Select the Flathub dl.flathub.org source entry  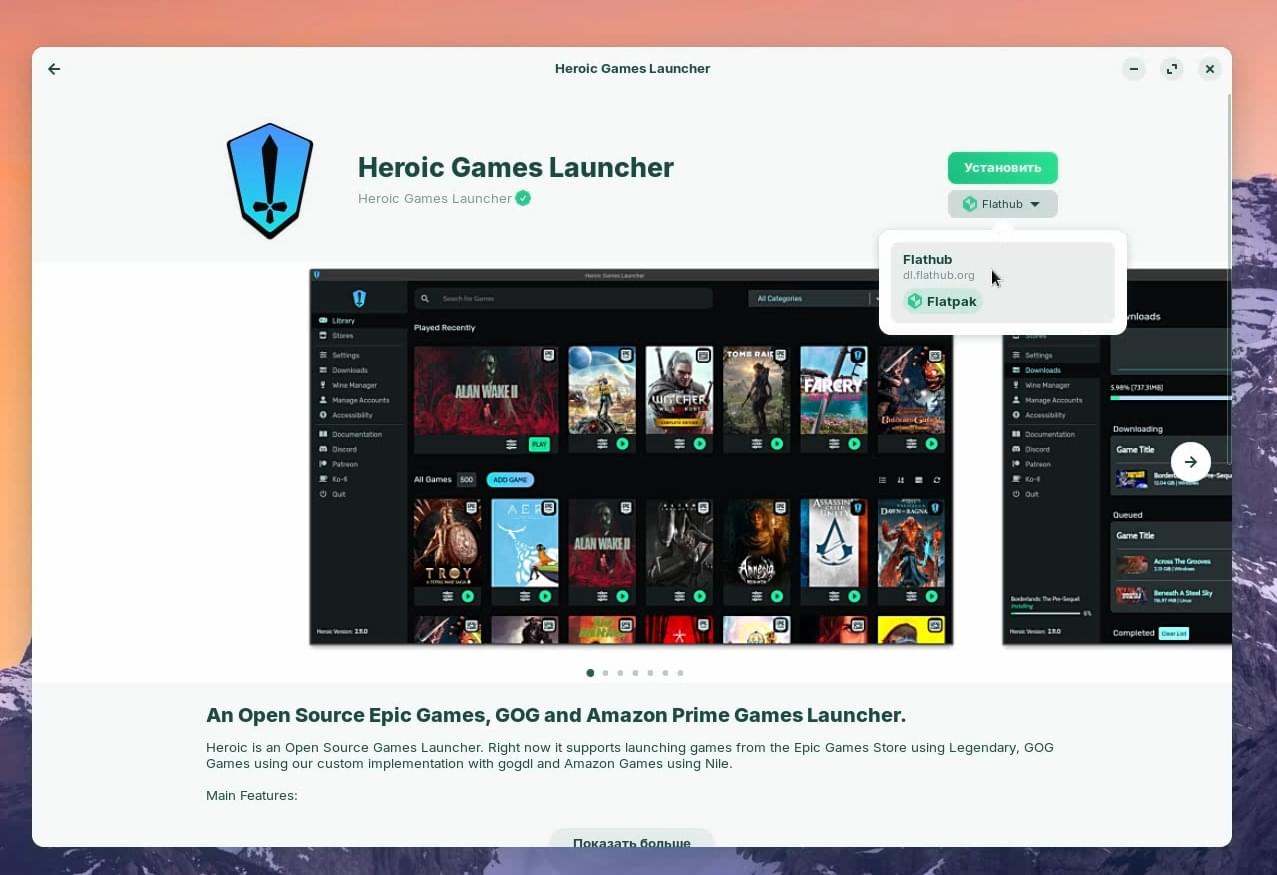tap(1002, 282)
